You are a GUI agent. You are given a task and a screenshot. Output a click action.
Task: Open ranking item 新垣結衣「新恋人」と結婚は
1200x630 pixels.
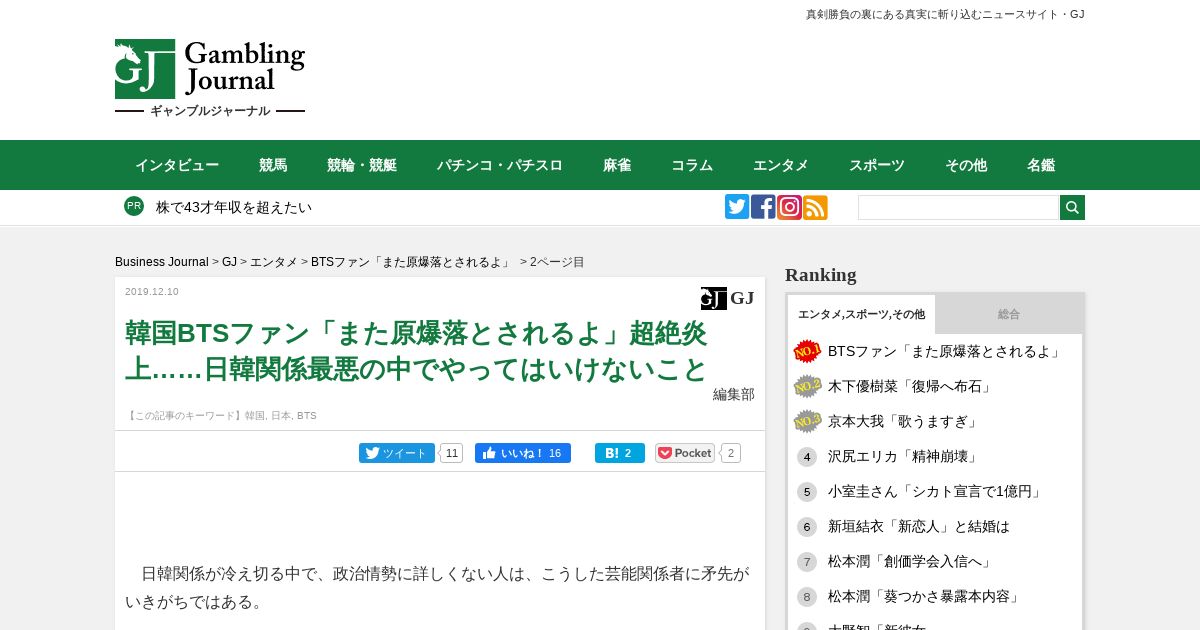pos(919,527)
